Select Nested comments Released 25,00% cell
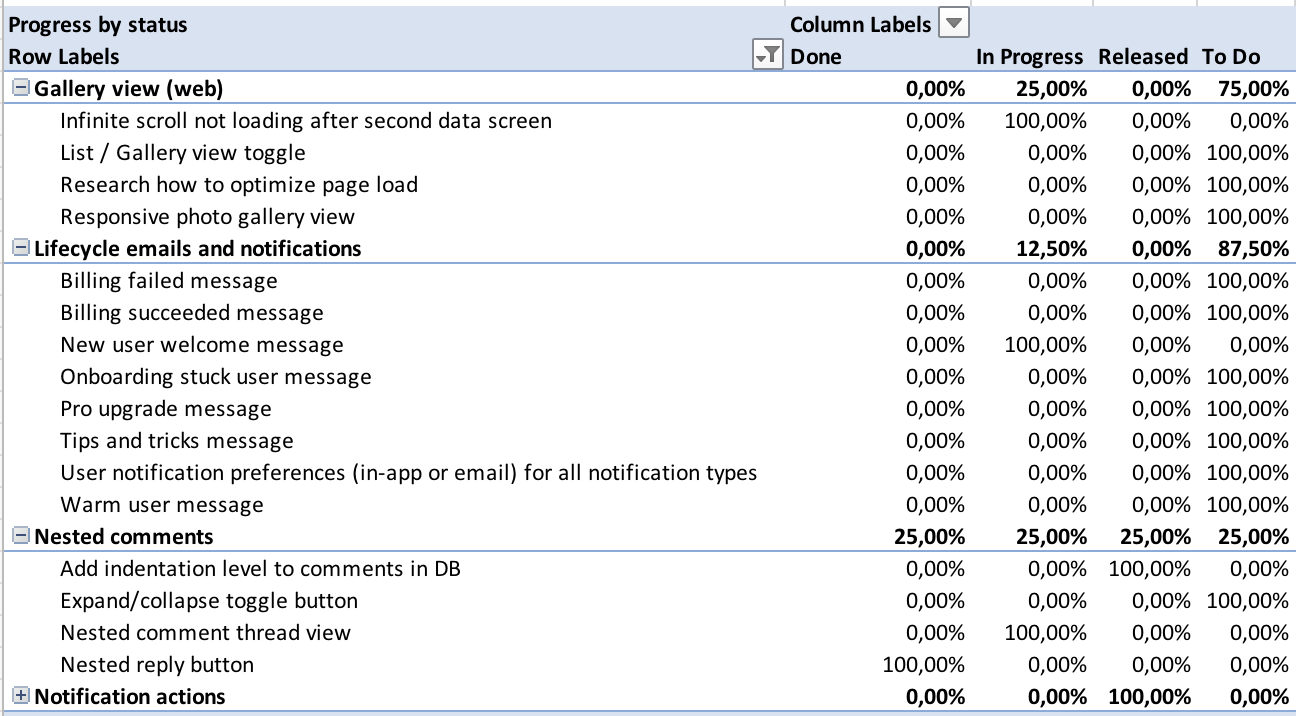Viewport: 1296px width, 716px height. (x=1156, y=537)
